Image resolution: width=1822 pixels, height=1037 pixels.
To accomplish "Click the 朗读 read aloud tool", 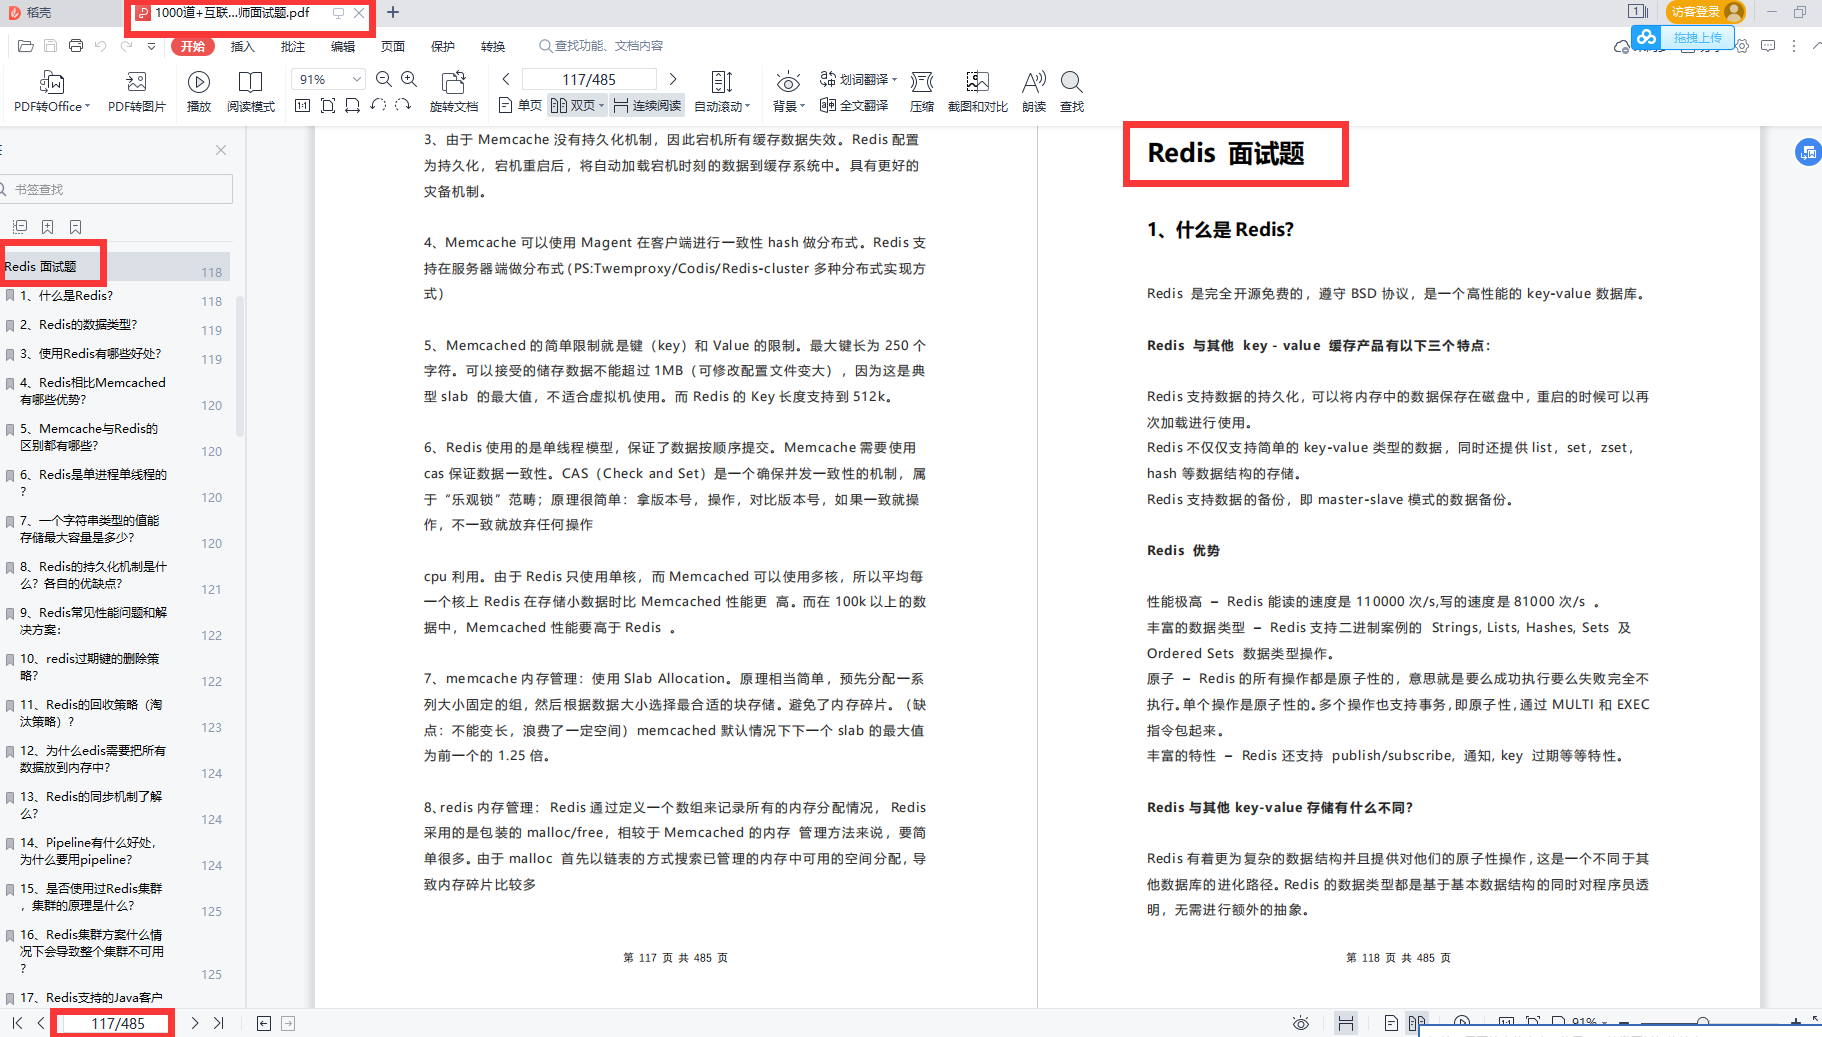I will [x=1034, y=91].
